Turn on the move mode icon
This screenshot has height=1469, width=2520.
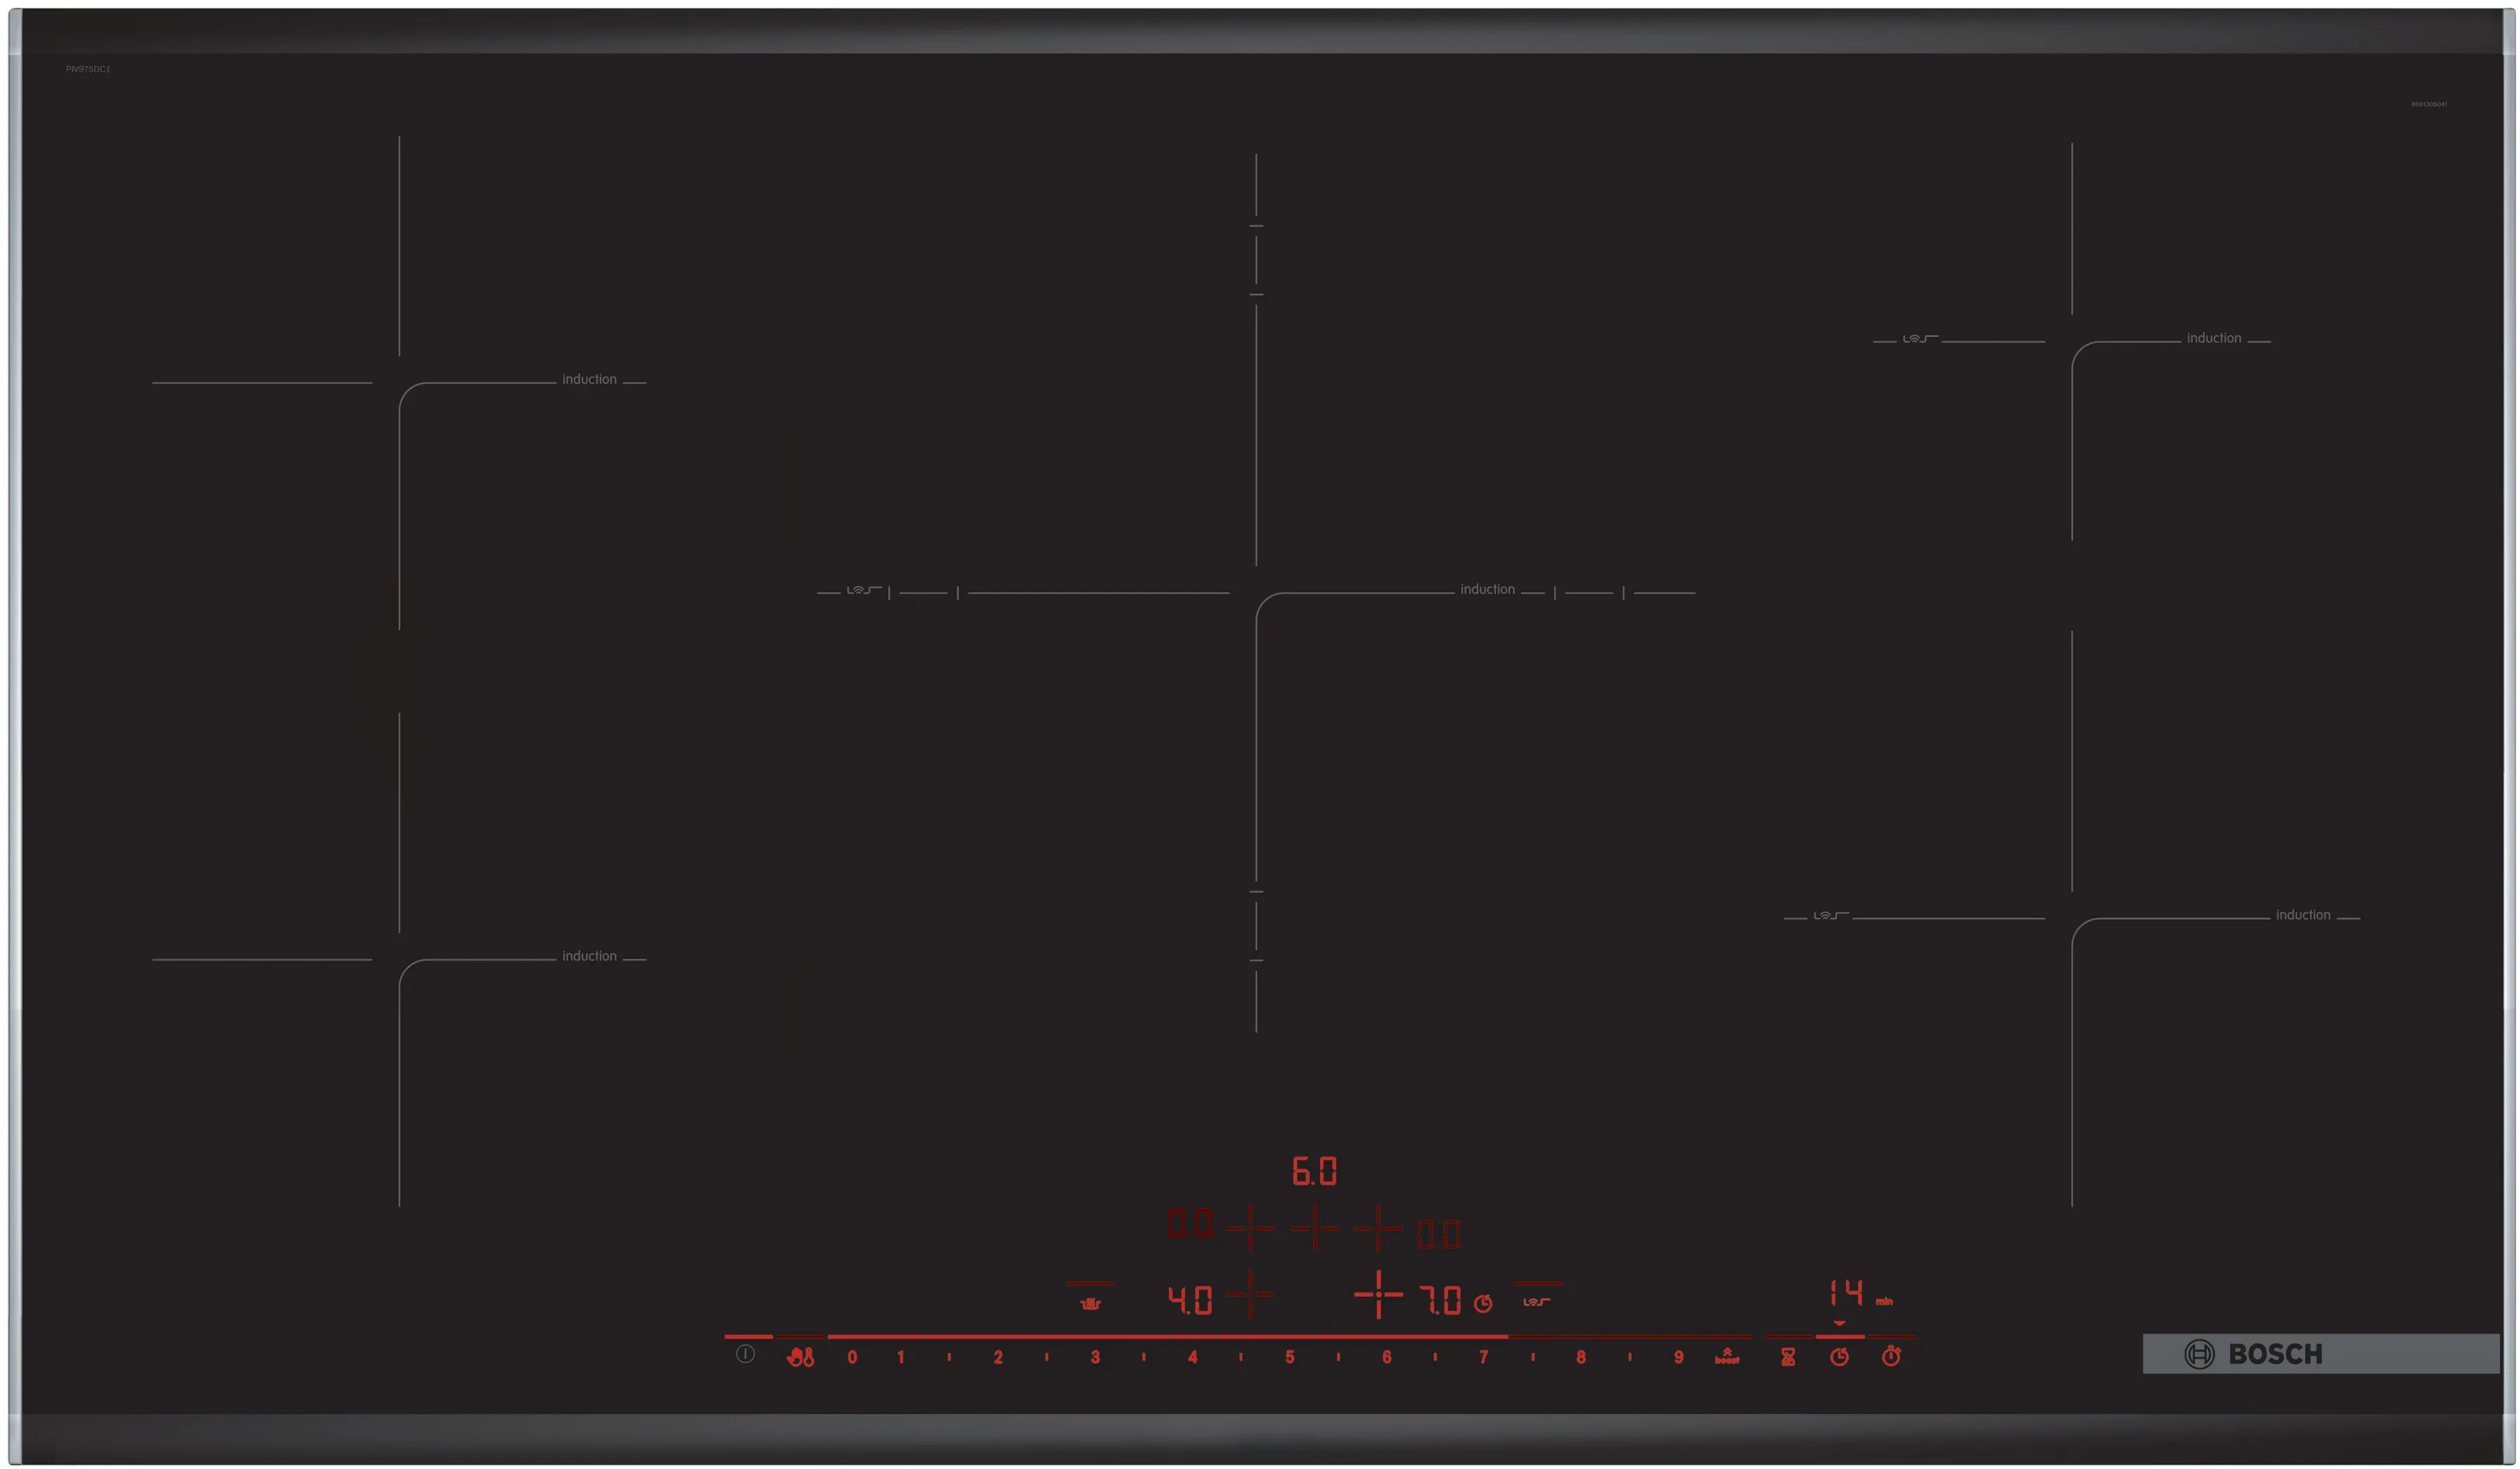point(1537,1301)
